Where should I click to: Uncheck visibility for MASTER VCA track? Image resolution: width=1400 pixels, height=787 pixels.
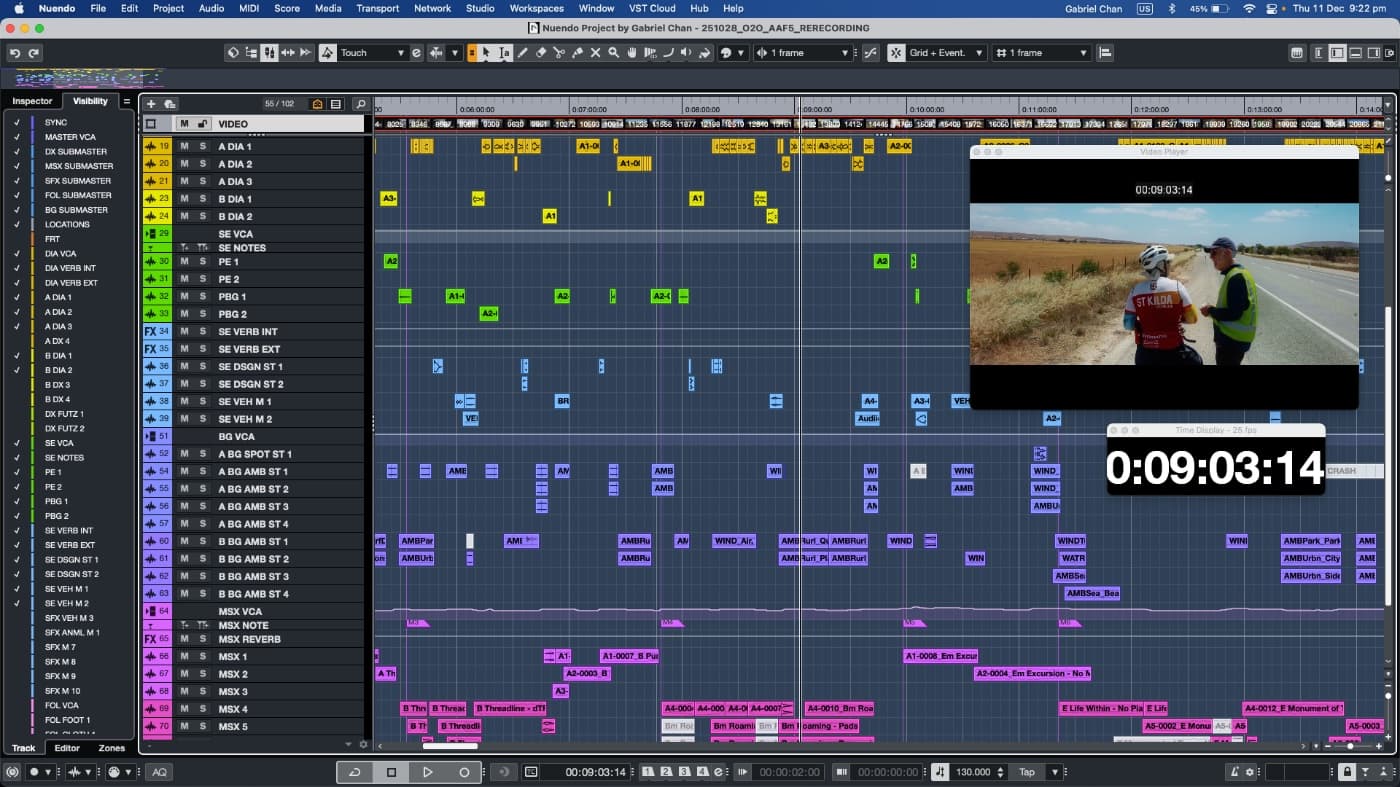[x=17, y=137]
